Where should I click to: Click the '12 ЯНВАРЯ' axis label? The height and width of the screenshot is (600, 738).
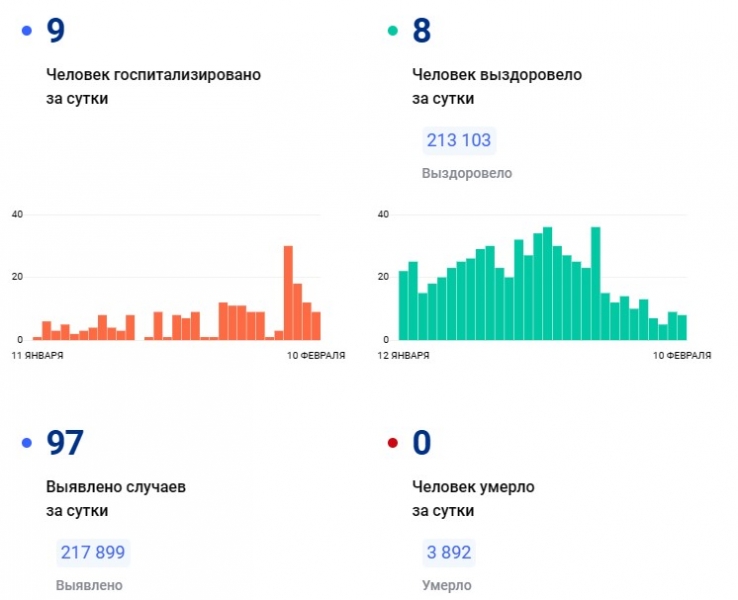click(x=405, y=356)
